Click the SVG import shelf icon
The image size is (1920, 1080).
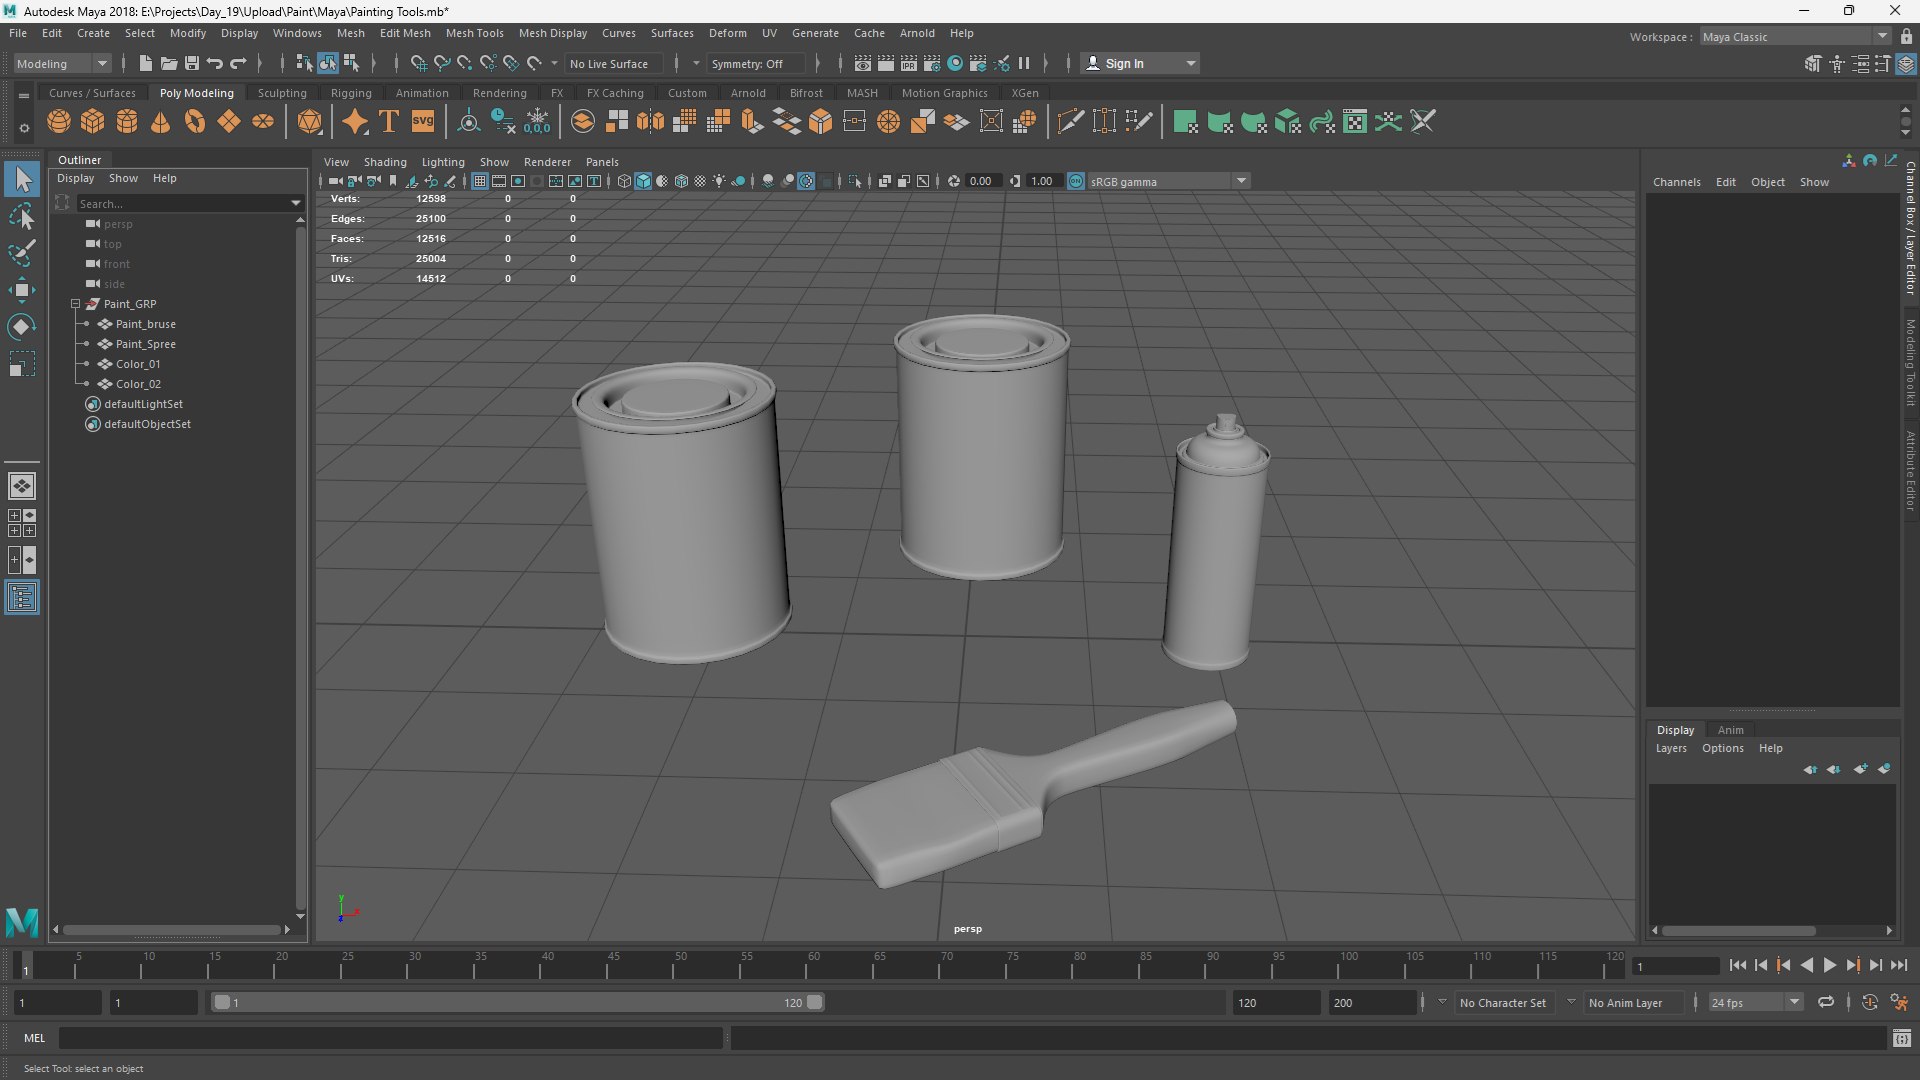(423, 122)
